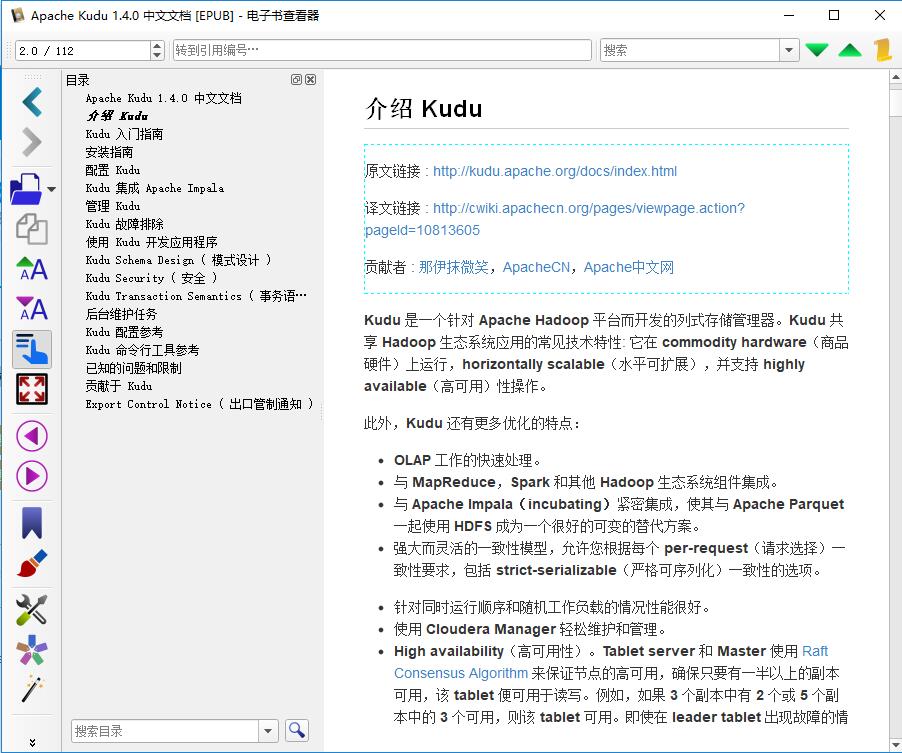Go to next page with purple right arrow

32,476
